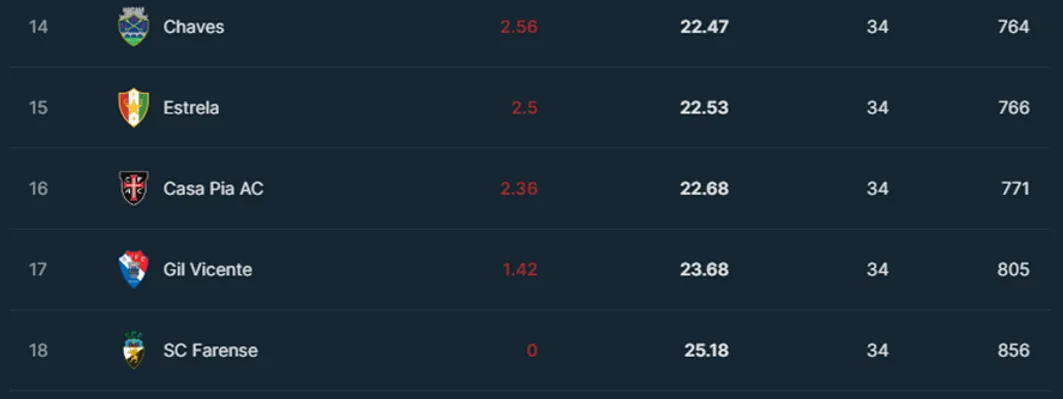
Task: Click the 805 total for Gil Vicente
Action: pyautogui.click(x=1014, y=270)
